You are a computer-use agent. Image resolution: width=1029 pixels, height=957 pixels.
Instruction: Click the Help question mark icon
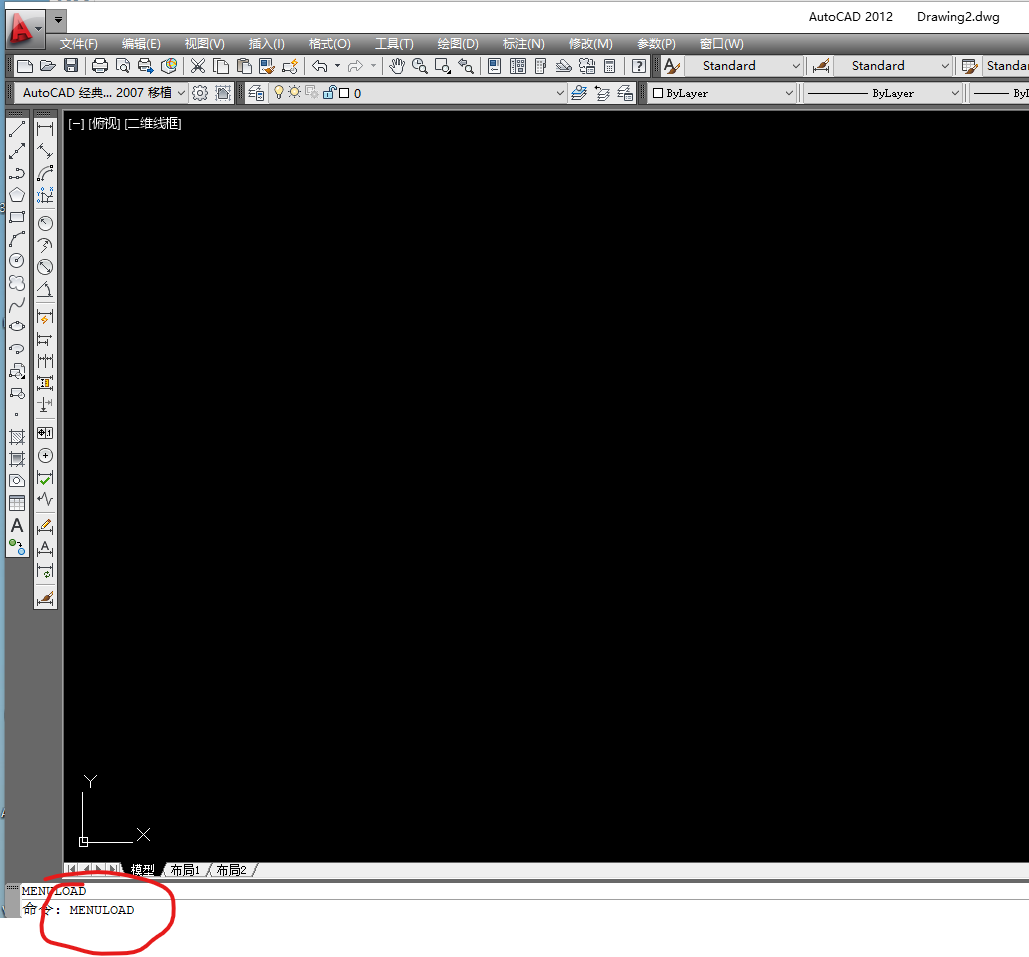[639, 66]
